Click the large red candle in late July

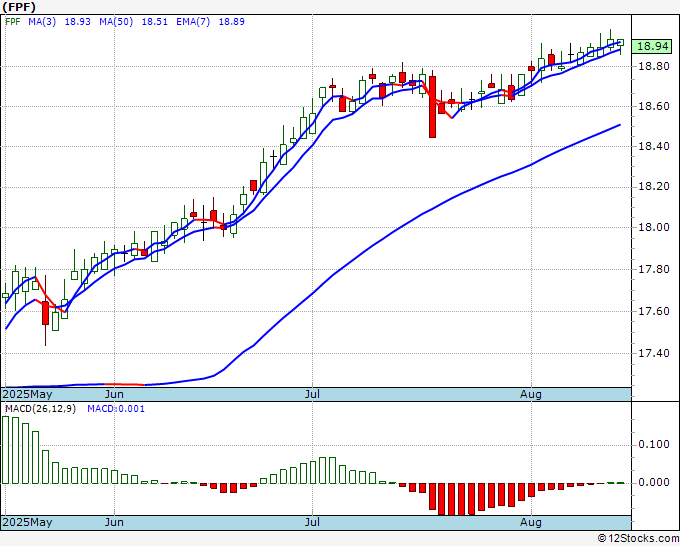coord(432,107)
